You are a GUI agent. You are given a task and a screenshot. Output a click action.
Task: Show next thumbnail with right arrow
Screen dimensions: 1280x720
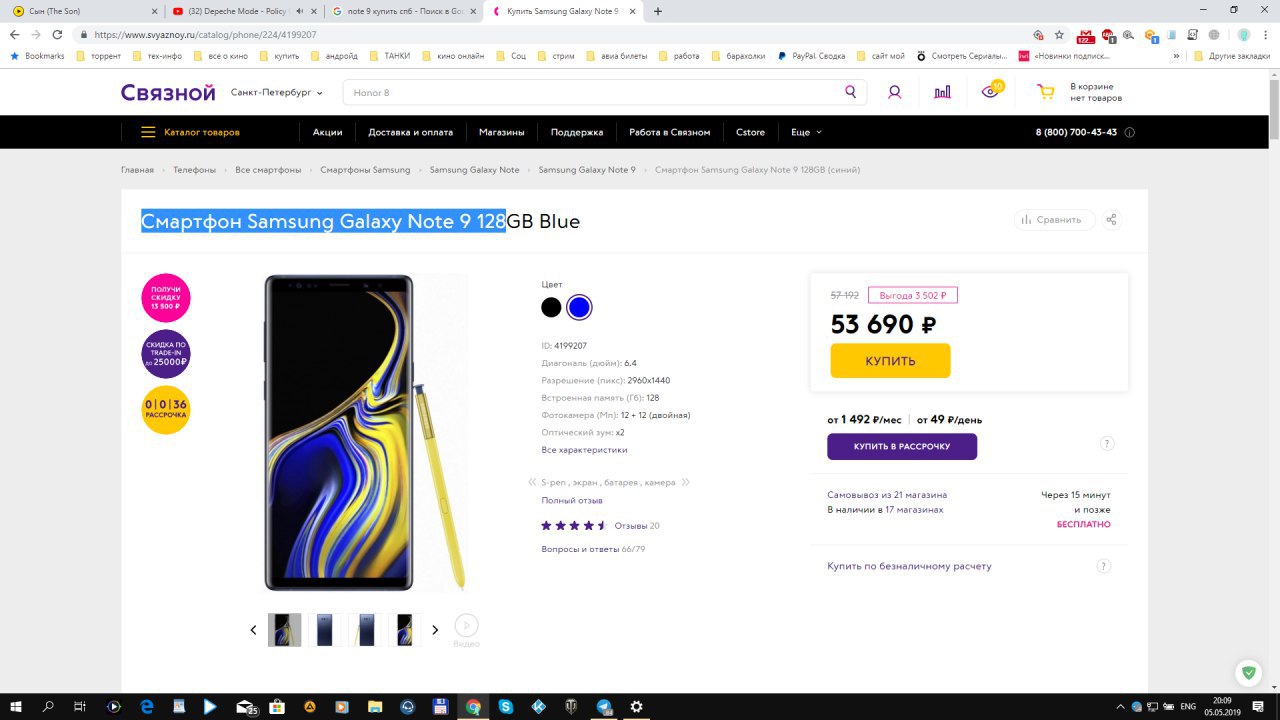pyautogui.click(x=435, y=630)
